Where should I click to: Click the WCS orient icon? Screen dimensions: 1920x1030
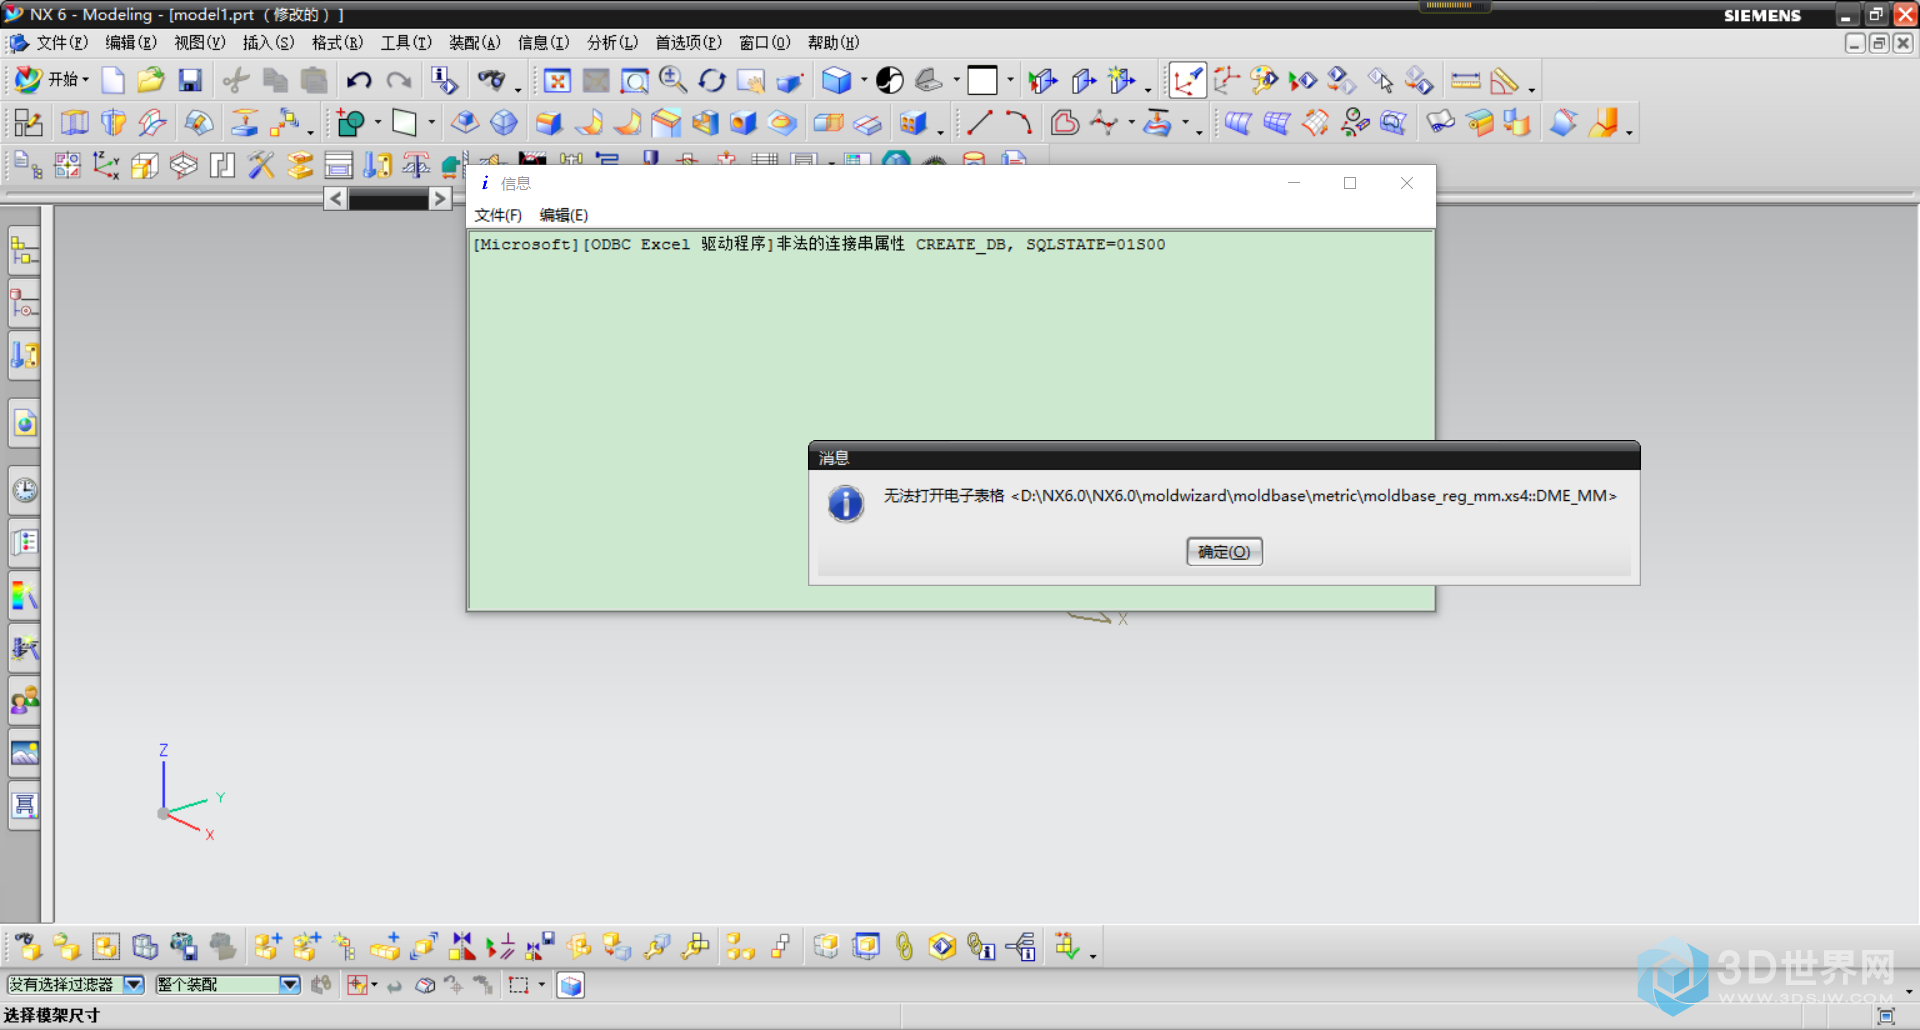1226,80
